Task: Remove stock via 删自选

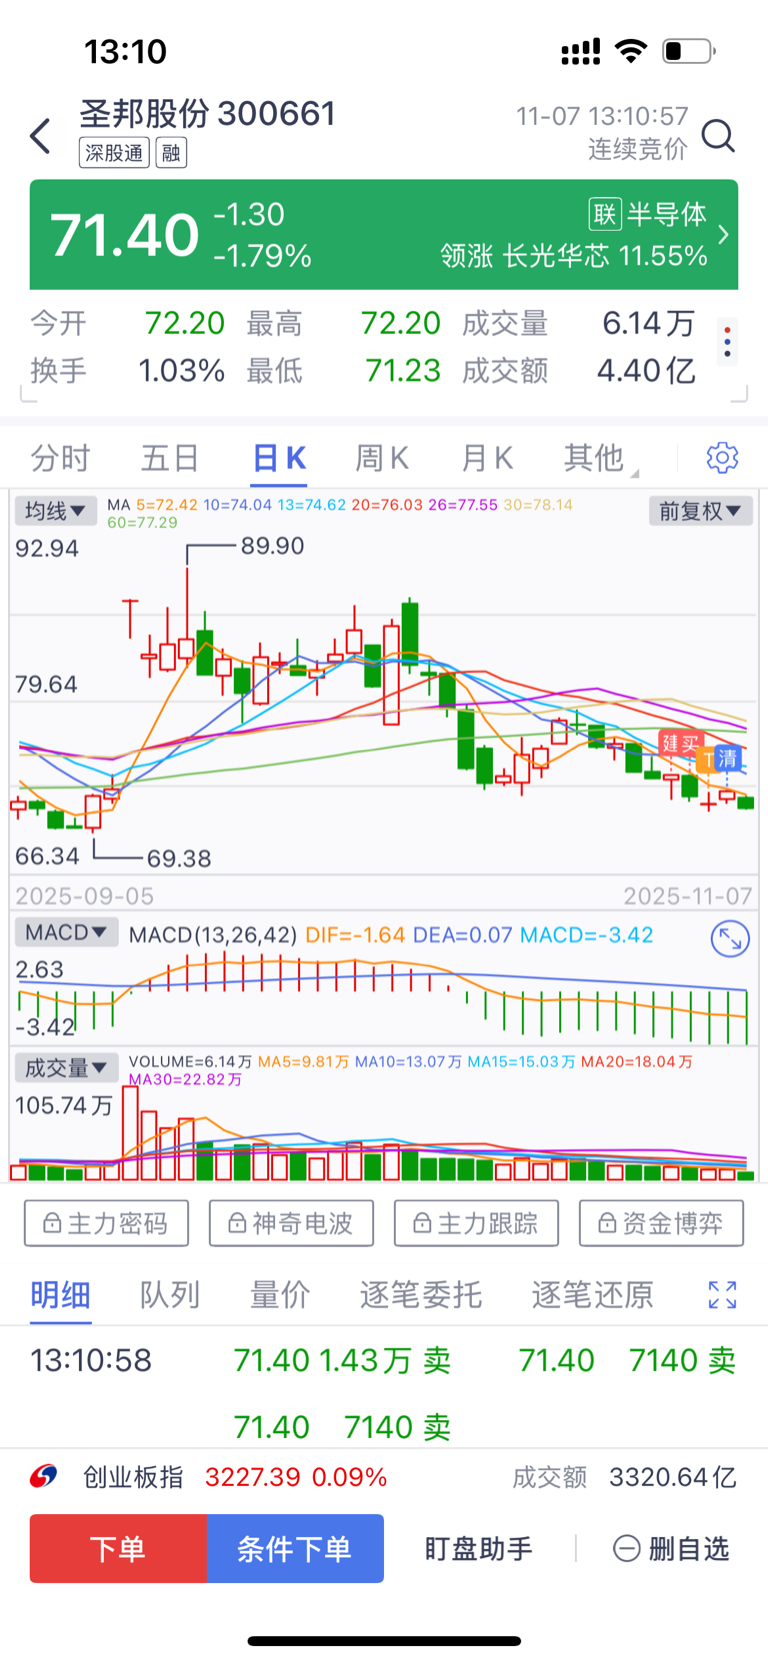Action: coord(671,1549)
